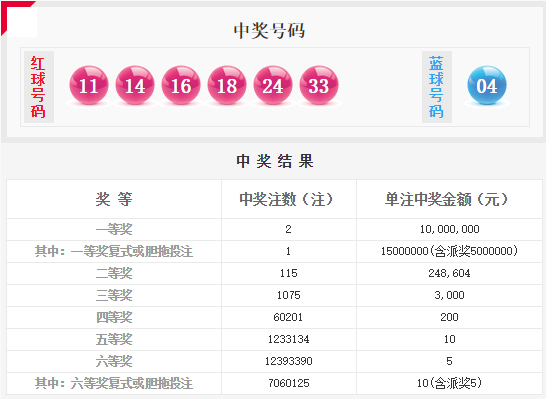Click the second prize count 115
546x399 pixels.
coord(288,273)
